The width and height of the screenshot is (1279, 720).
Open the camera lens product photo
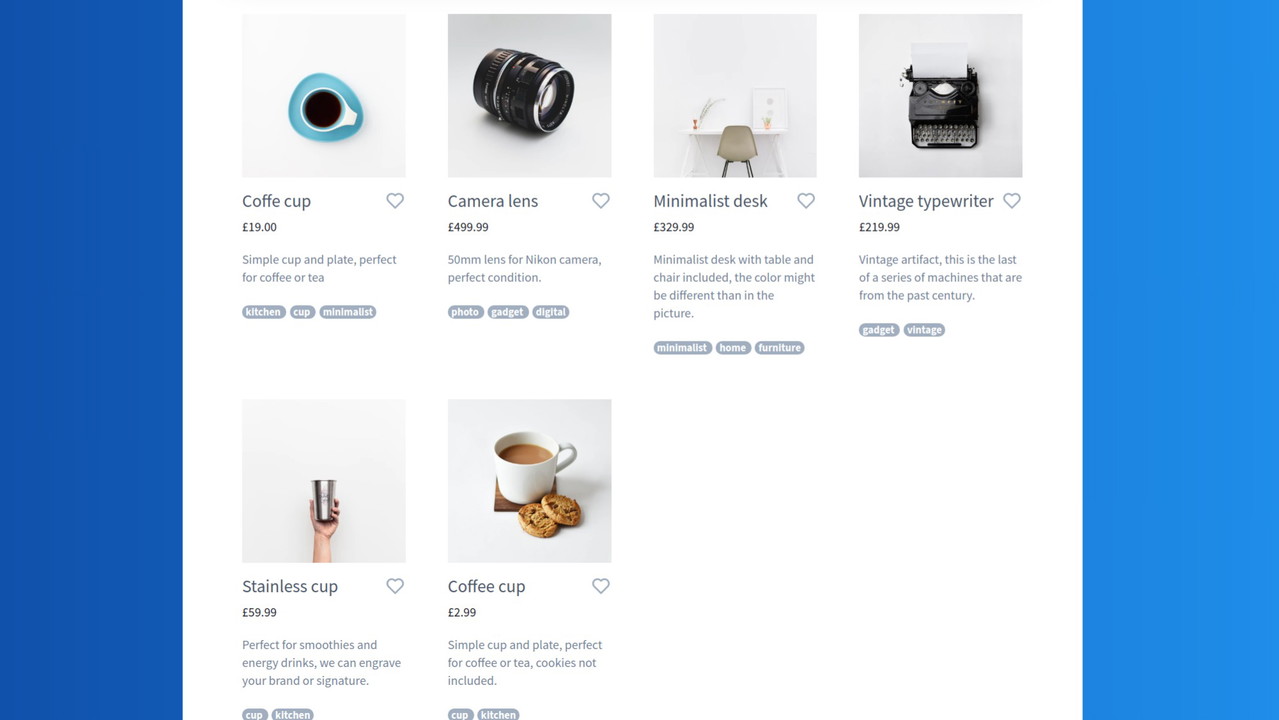pos(529,96)
